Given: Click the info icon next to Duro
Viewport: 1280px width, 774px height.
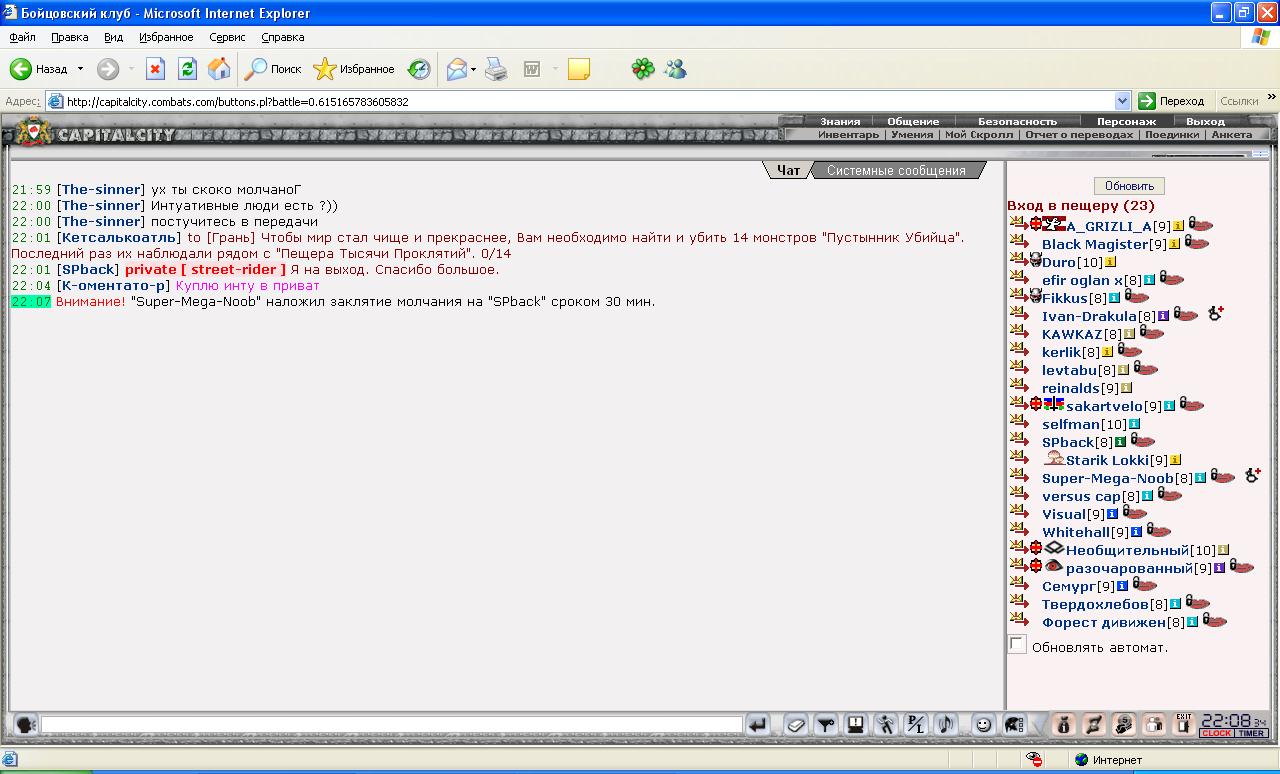Looking at the screenshot, I should 1110,262.
